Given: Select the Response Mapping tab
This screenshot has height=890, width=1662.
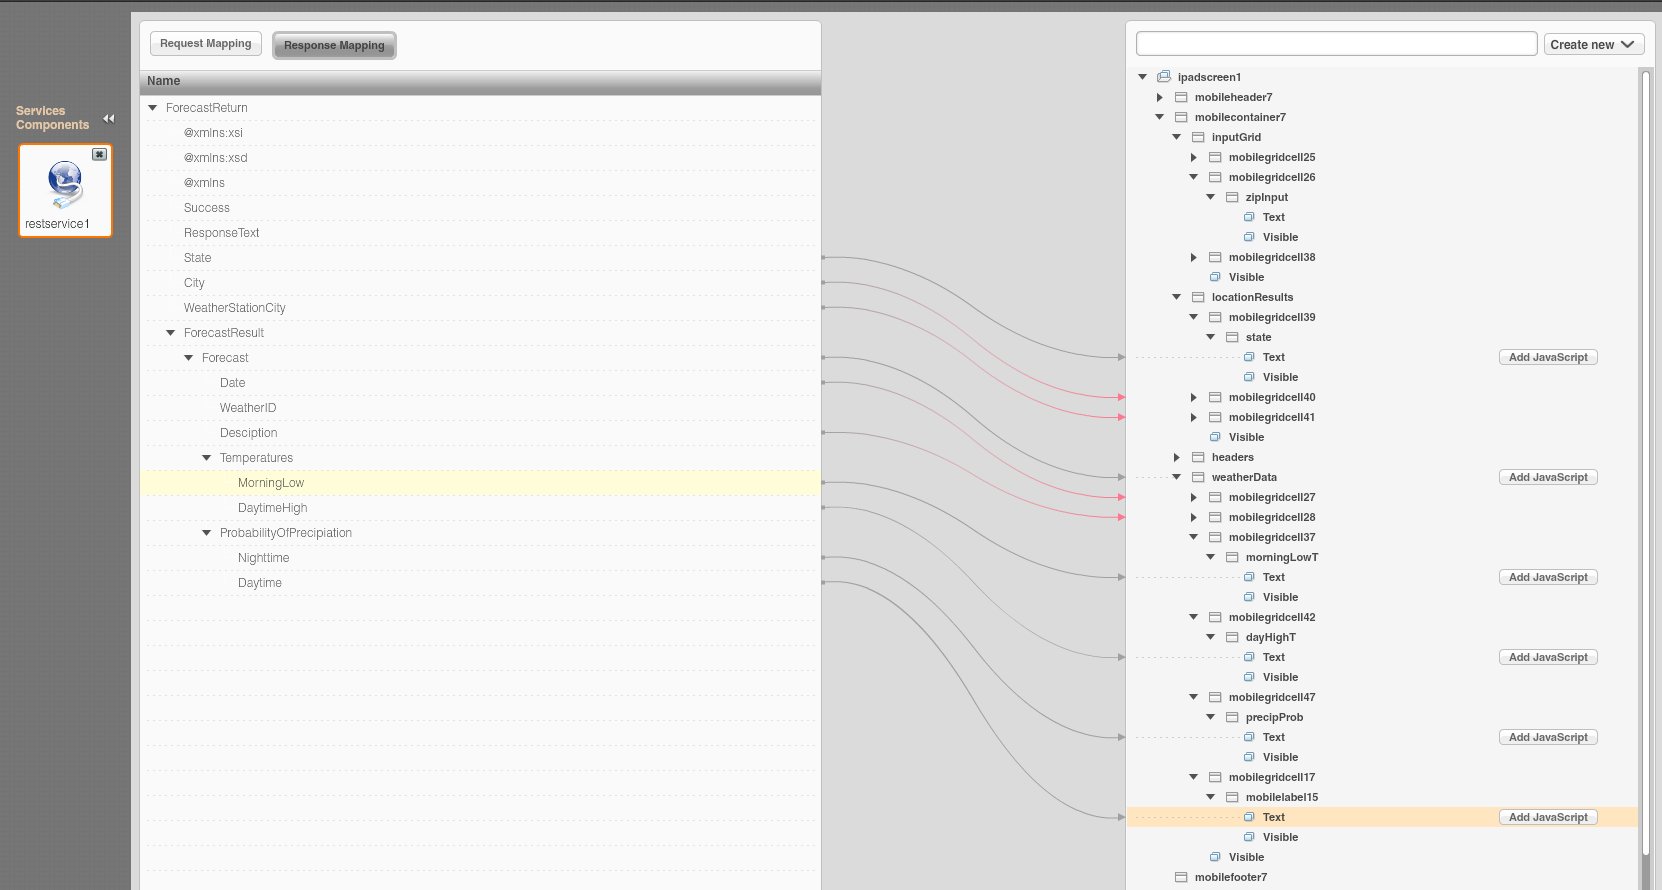Looking at the screenshot, I should click(x=334, y=45).
